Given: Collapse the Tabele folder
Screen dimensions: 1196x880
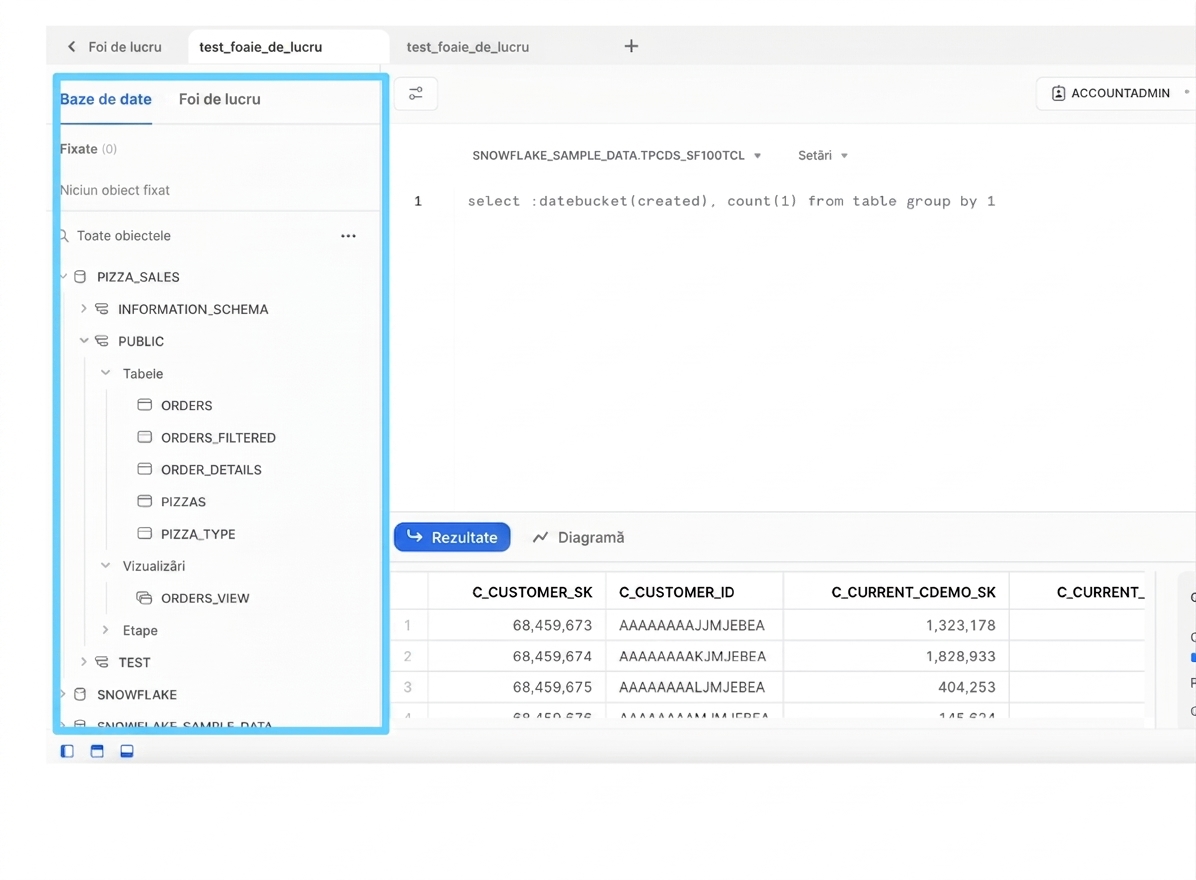Looking at the screenshot, I should (x=105, y=373).
